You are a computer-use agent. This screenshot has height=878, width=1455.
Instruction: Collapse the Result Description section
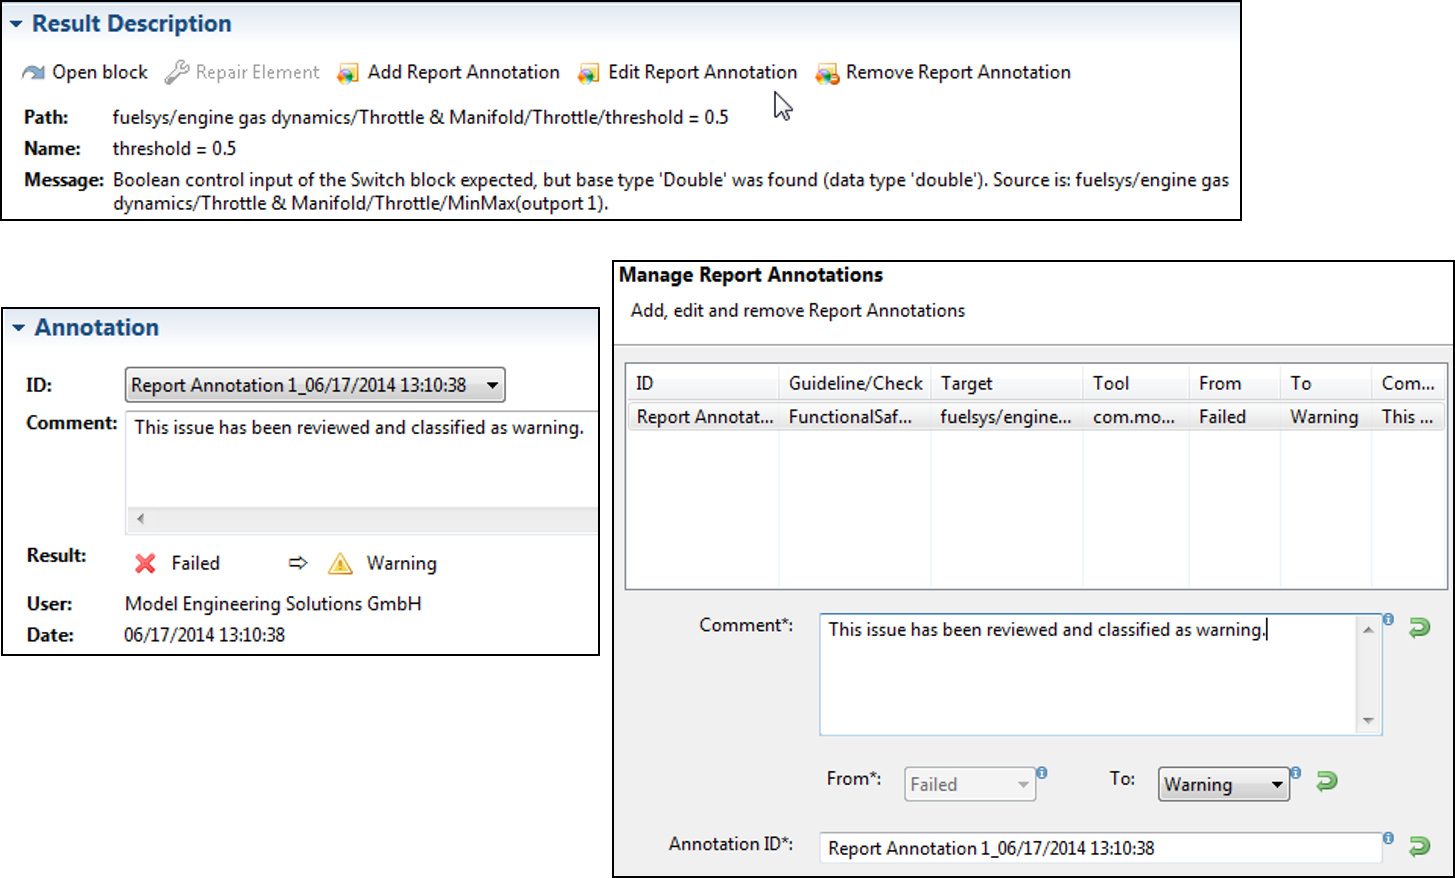(x=16, y=24)
